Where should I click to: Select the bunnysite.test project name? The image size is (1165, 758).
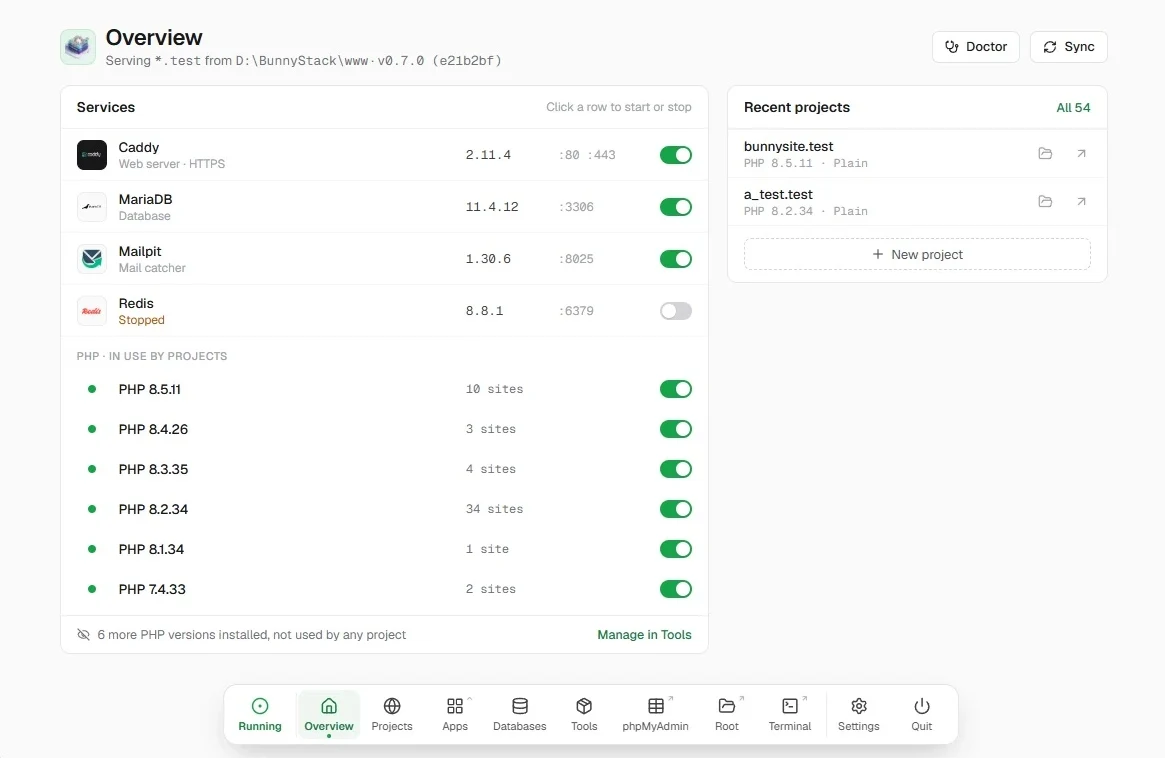pyautogui.click(x=788, y=146)
